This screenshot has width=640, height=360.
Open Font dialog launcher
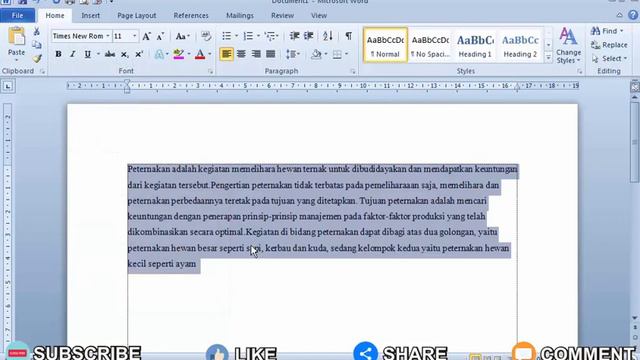pyautogui.click(x=211, y=71)
